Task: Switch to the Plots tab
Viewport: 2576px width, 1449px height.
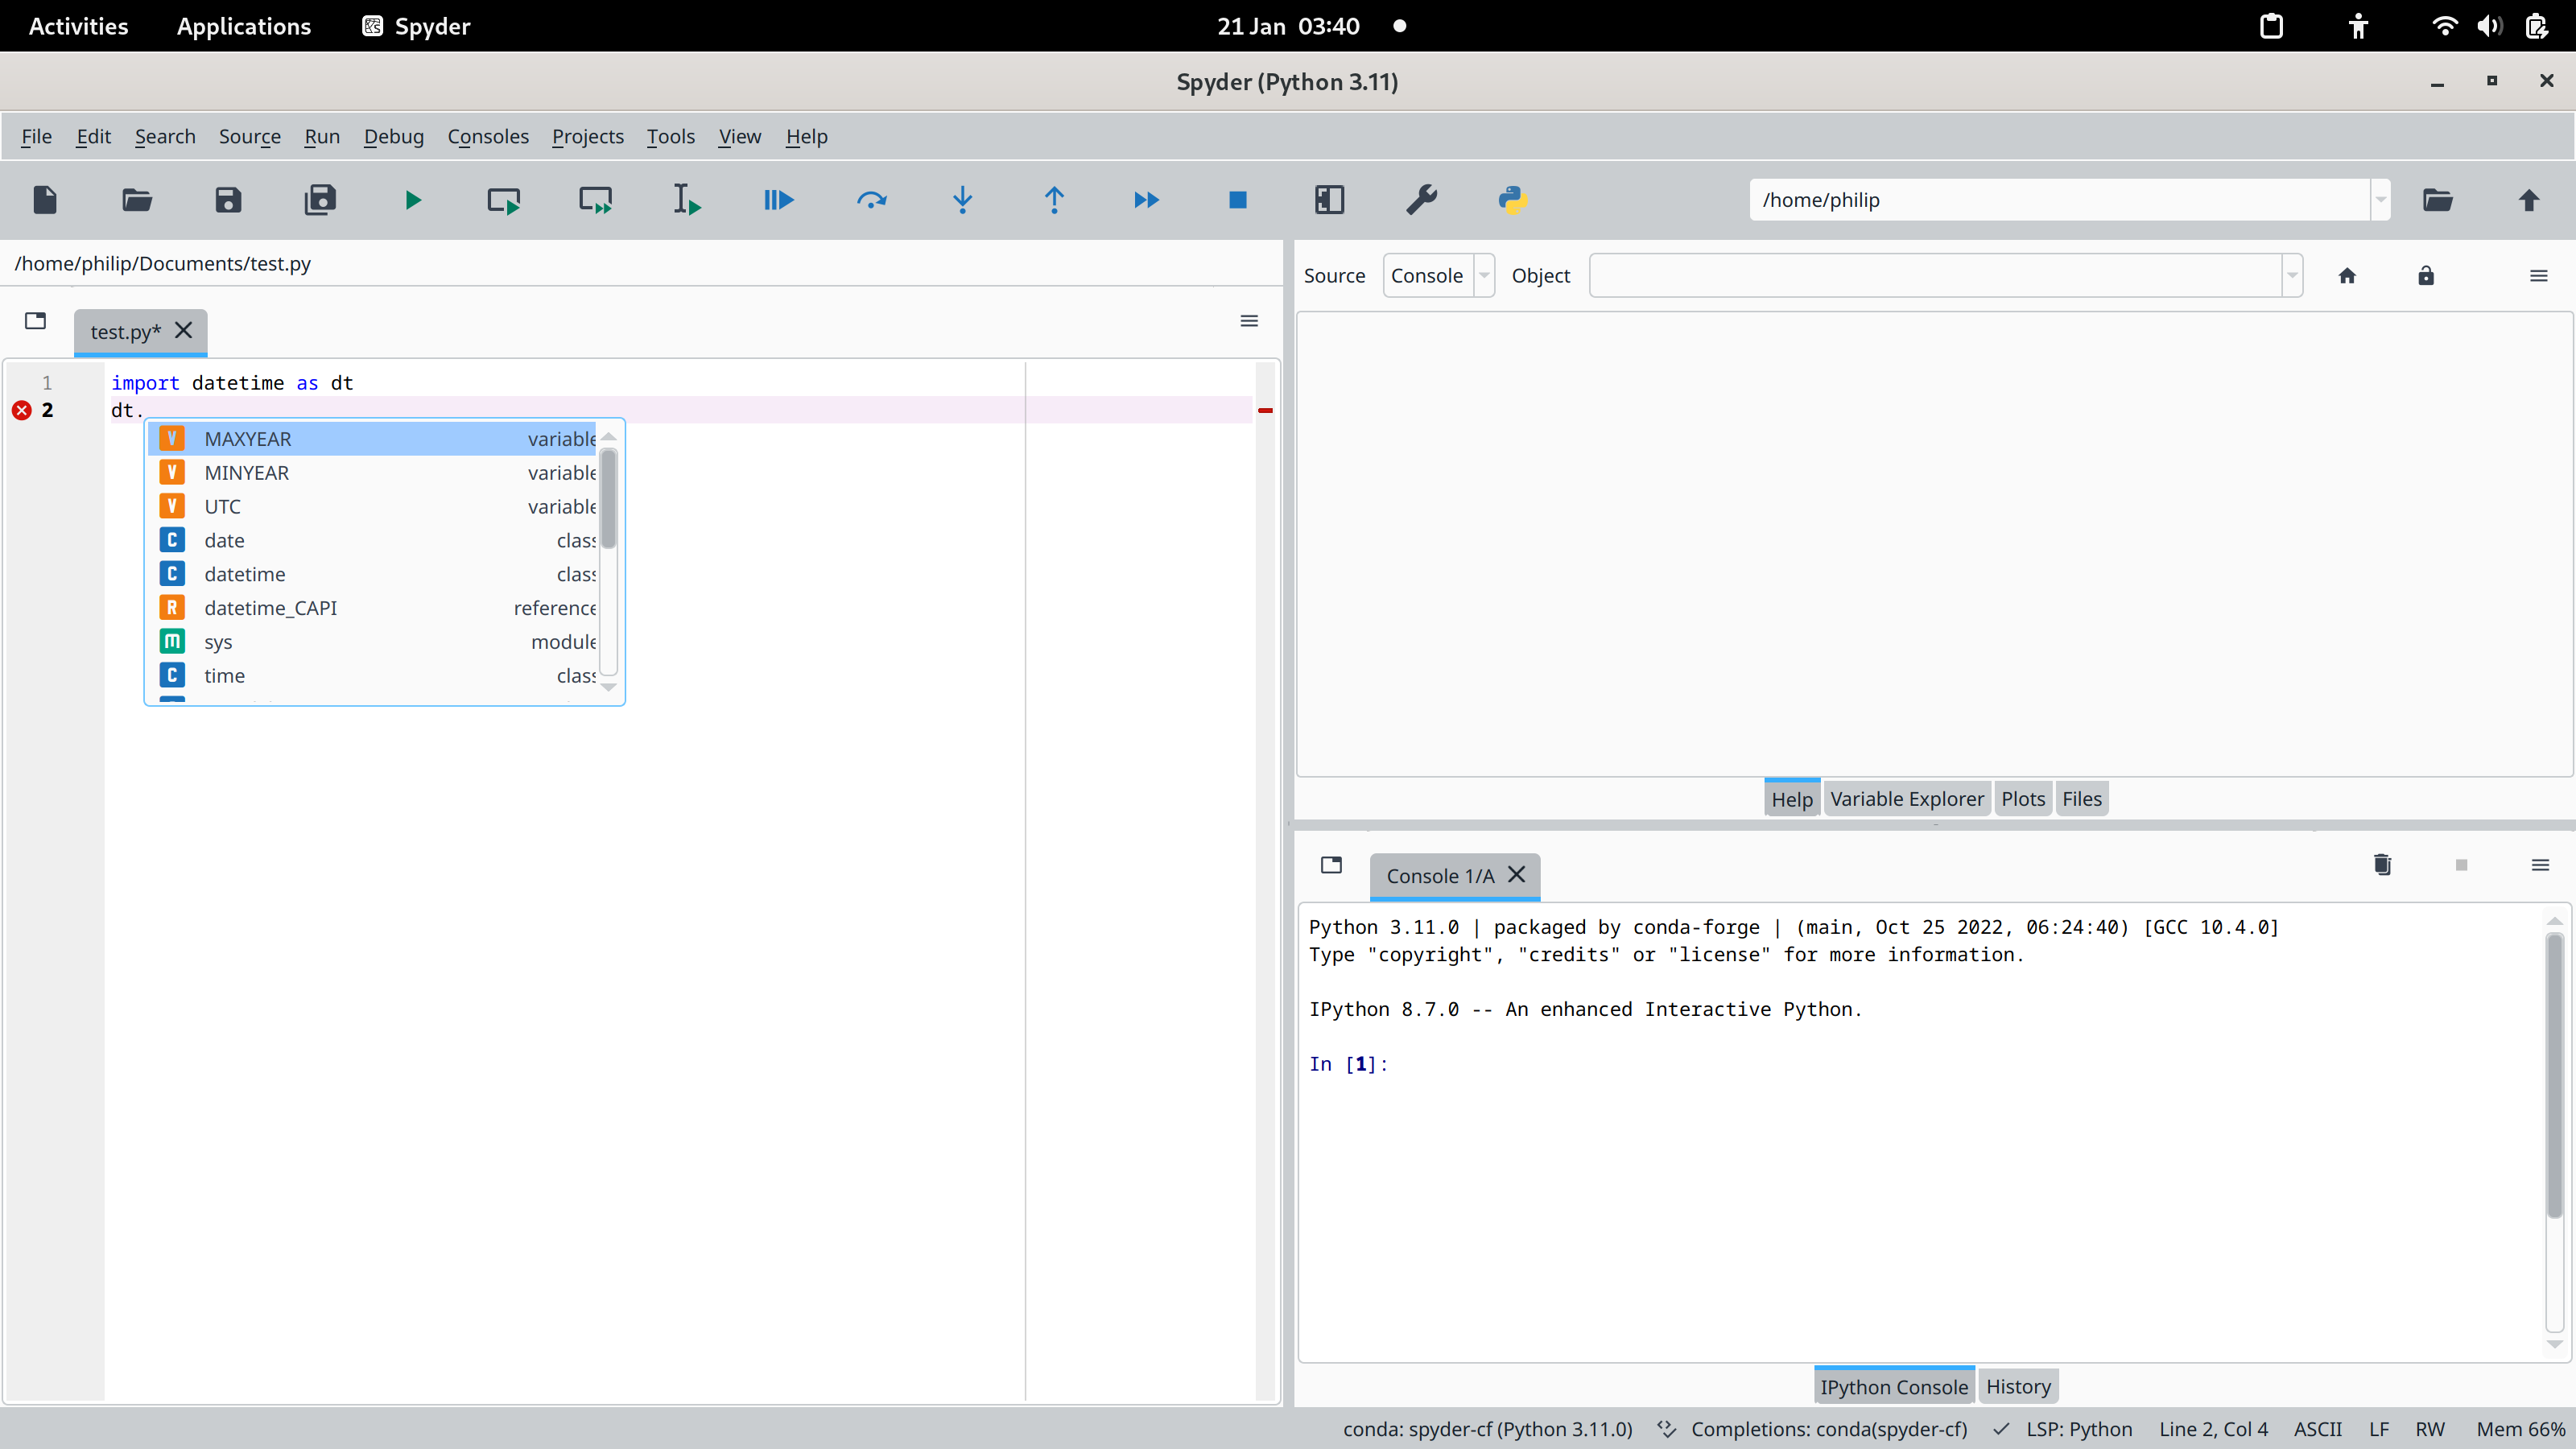Action: (x=2022, y=798)
